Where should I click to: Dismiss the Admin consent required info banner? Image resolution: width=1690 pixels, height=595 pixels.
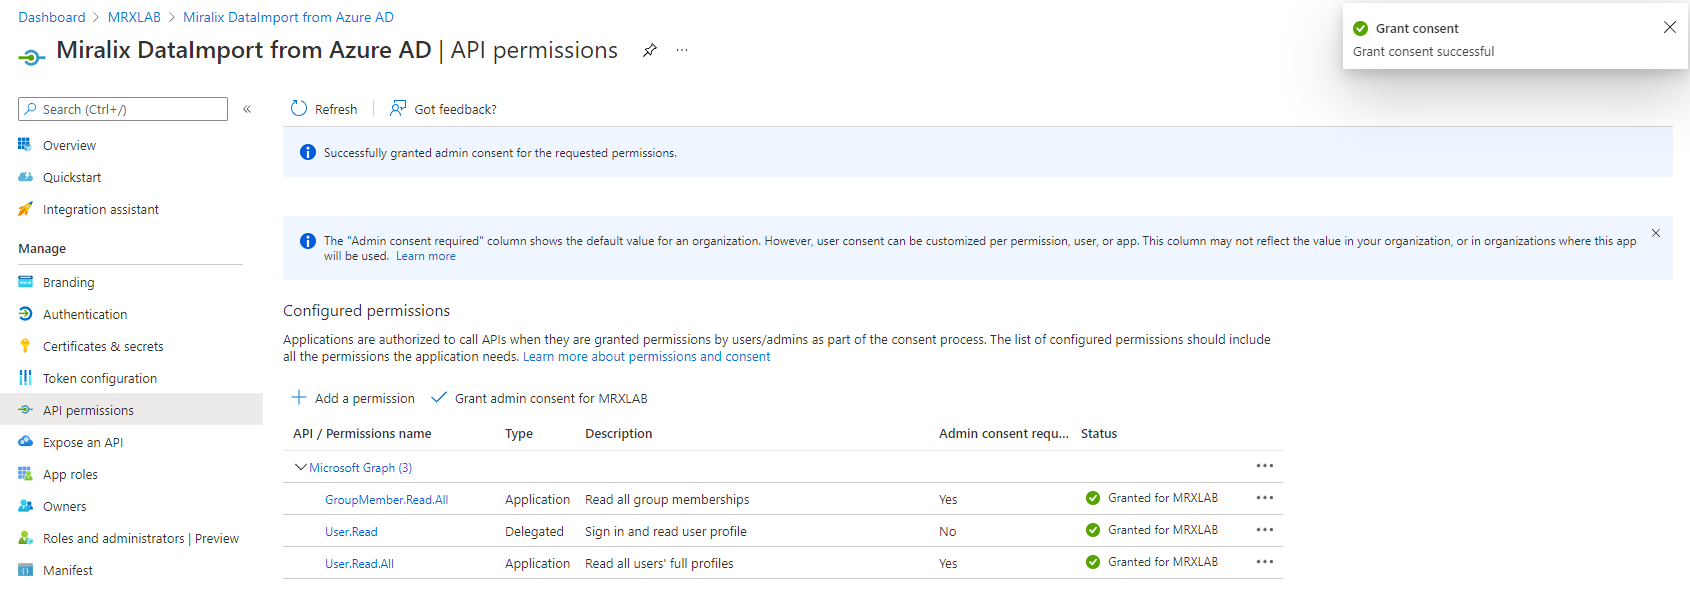click(1656, 233)
